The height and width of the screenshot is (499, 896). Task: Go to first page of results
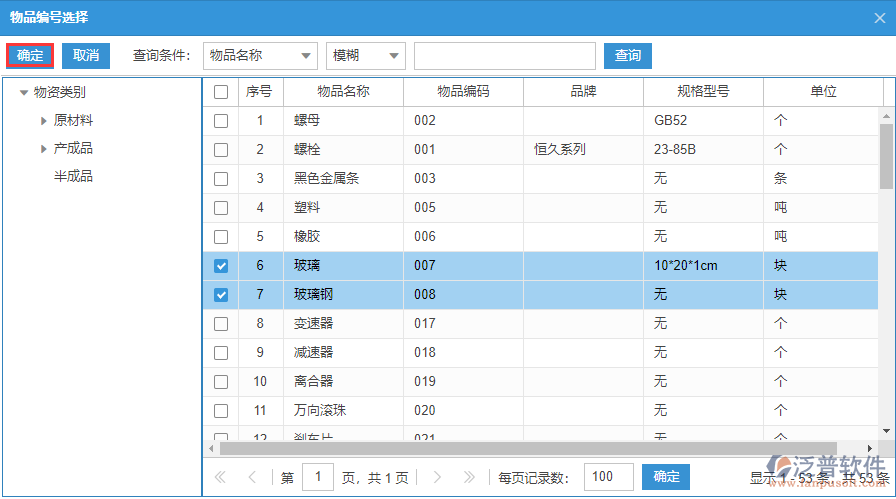point(221,478)
